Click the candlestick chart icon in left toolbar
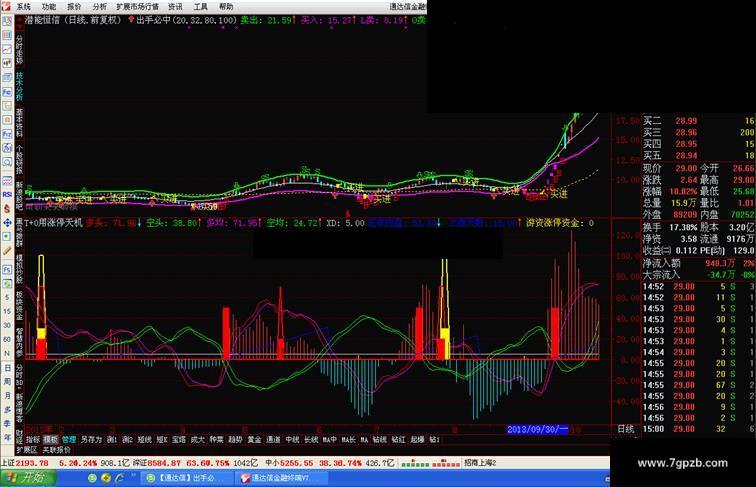 (7, 63)
